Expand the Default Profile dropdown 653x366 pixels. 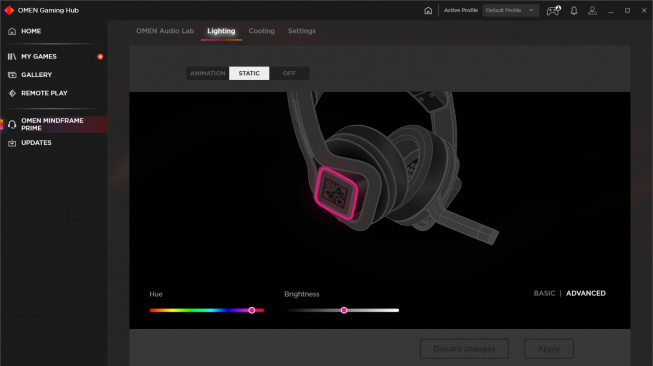(511, 10)
